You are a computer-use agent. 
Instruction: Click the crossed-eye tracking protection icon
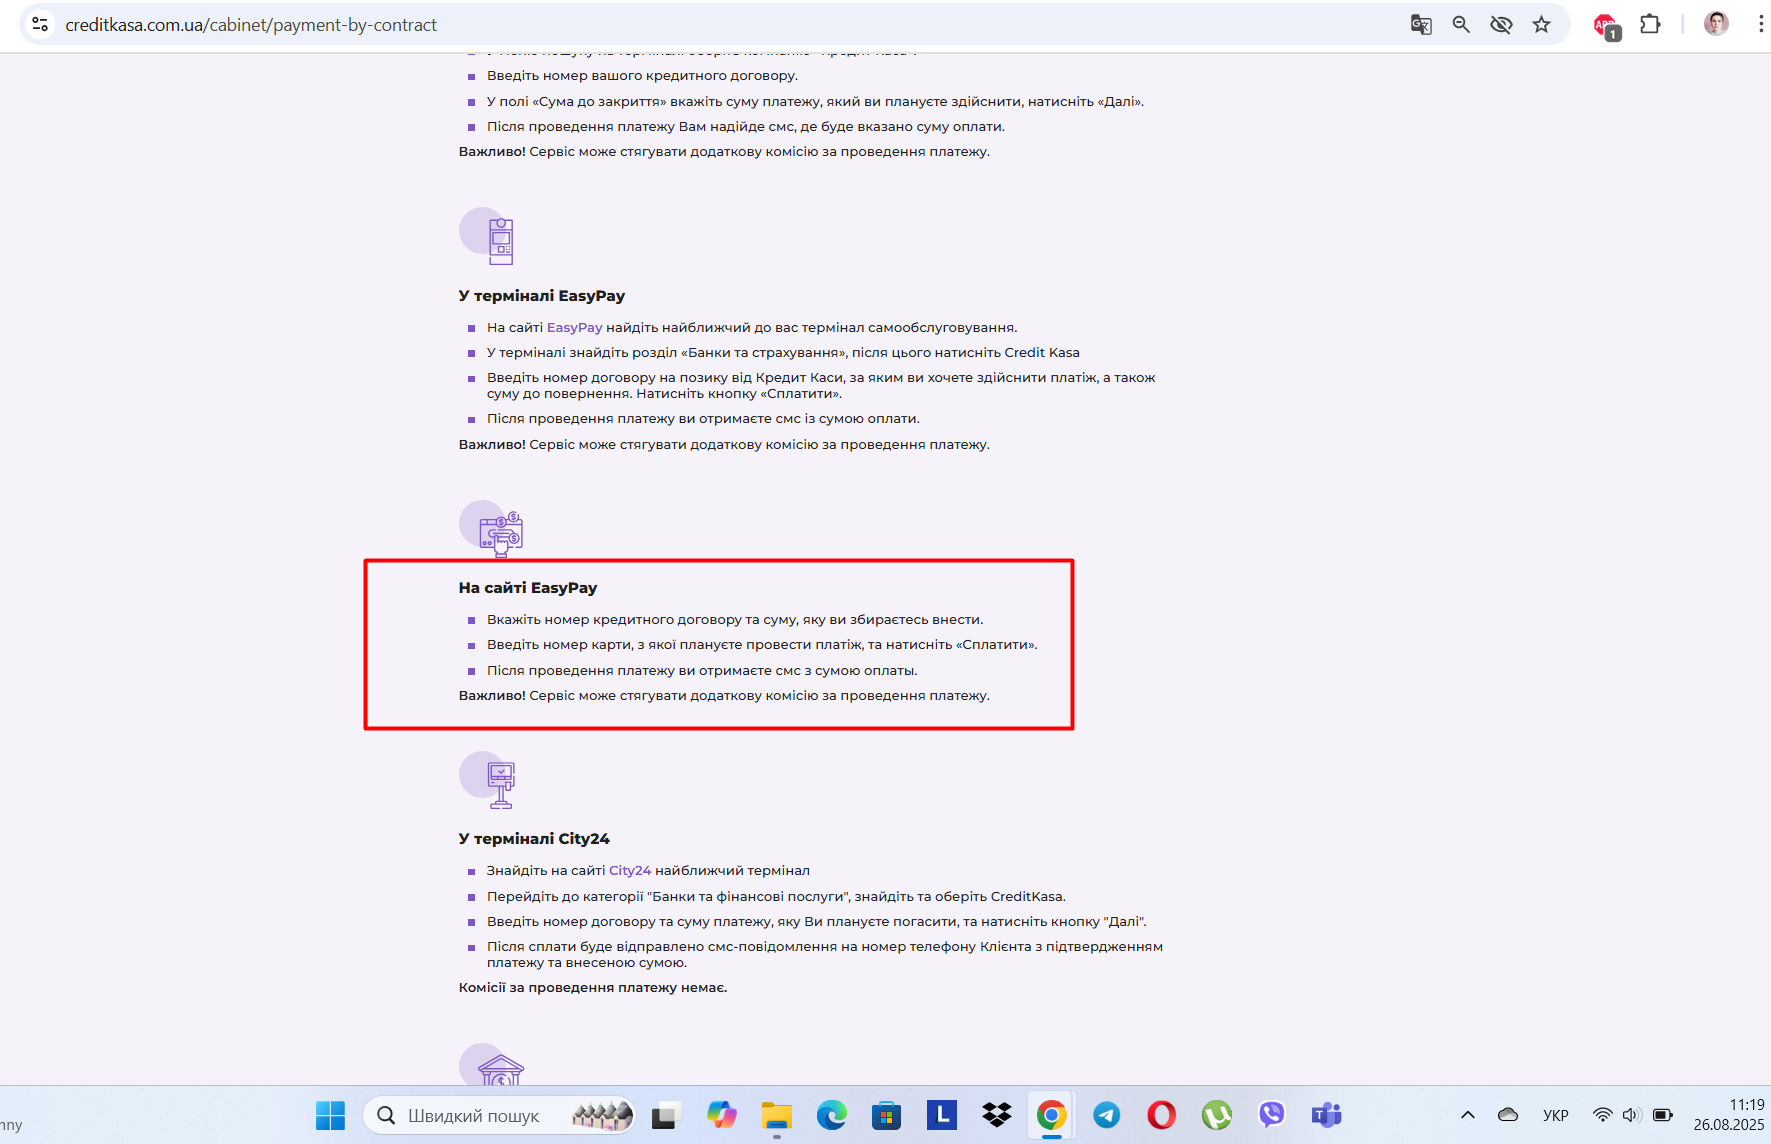tap(1501, 24)
